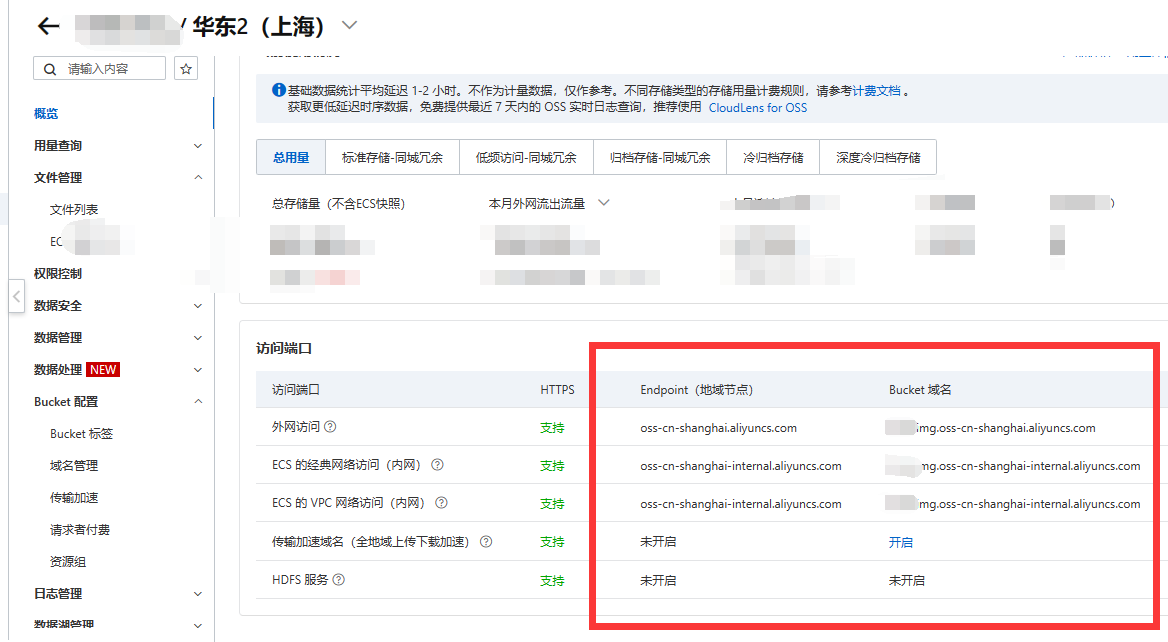This screenshot has width=1168, height=642.
Task: Expand the 本月外网流出流量 dropdown
Action: point(604,203)
